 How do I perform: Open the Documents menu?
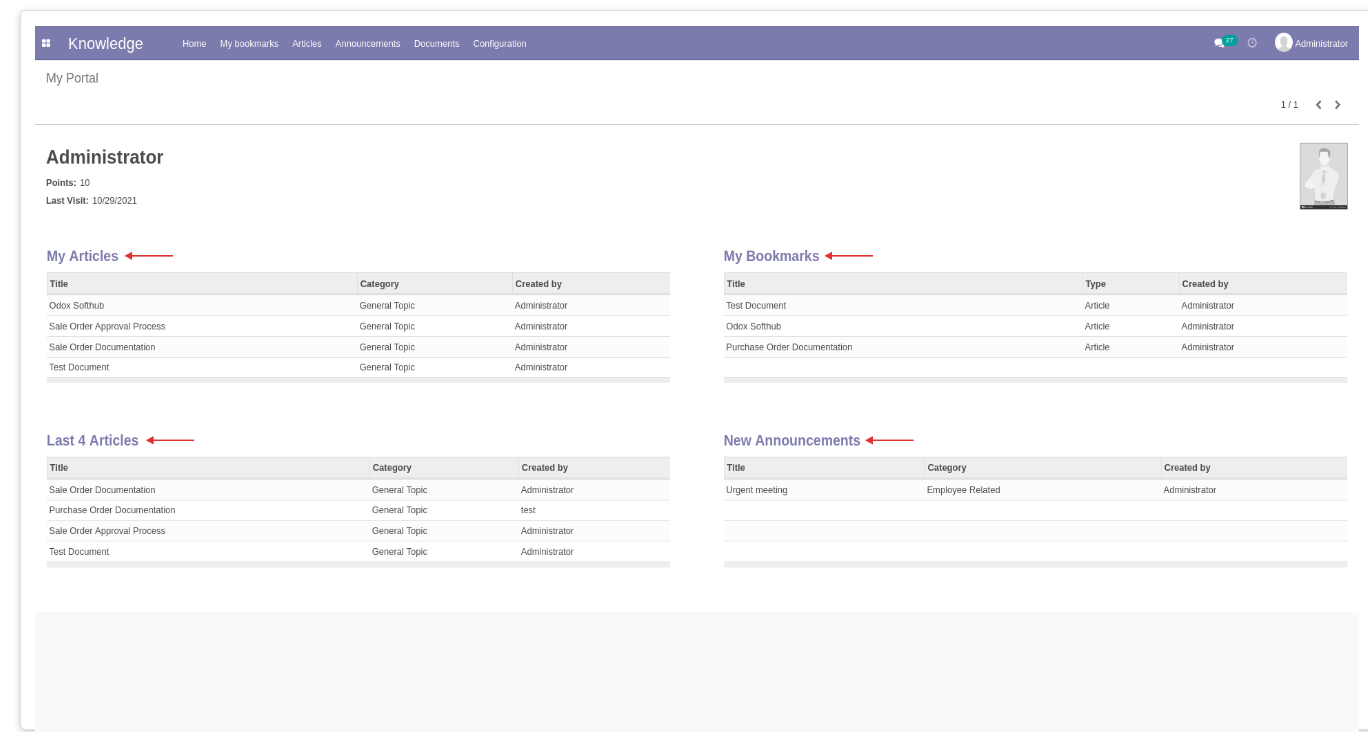[x=437, y=44]
